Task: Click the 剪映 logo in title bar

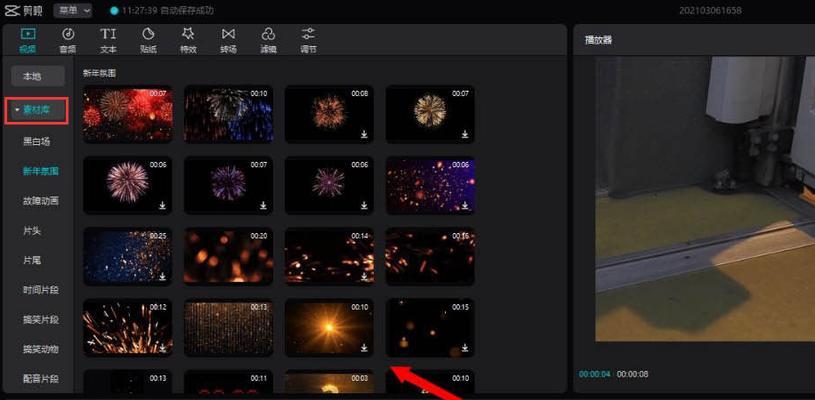Action: tap(23, 10)
